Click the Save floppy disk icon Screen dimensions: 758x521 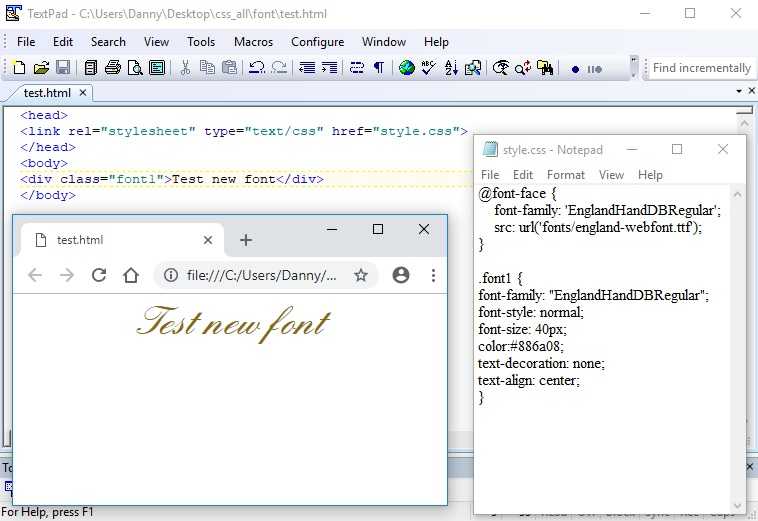pos(63,68)
